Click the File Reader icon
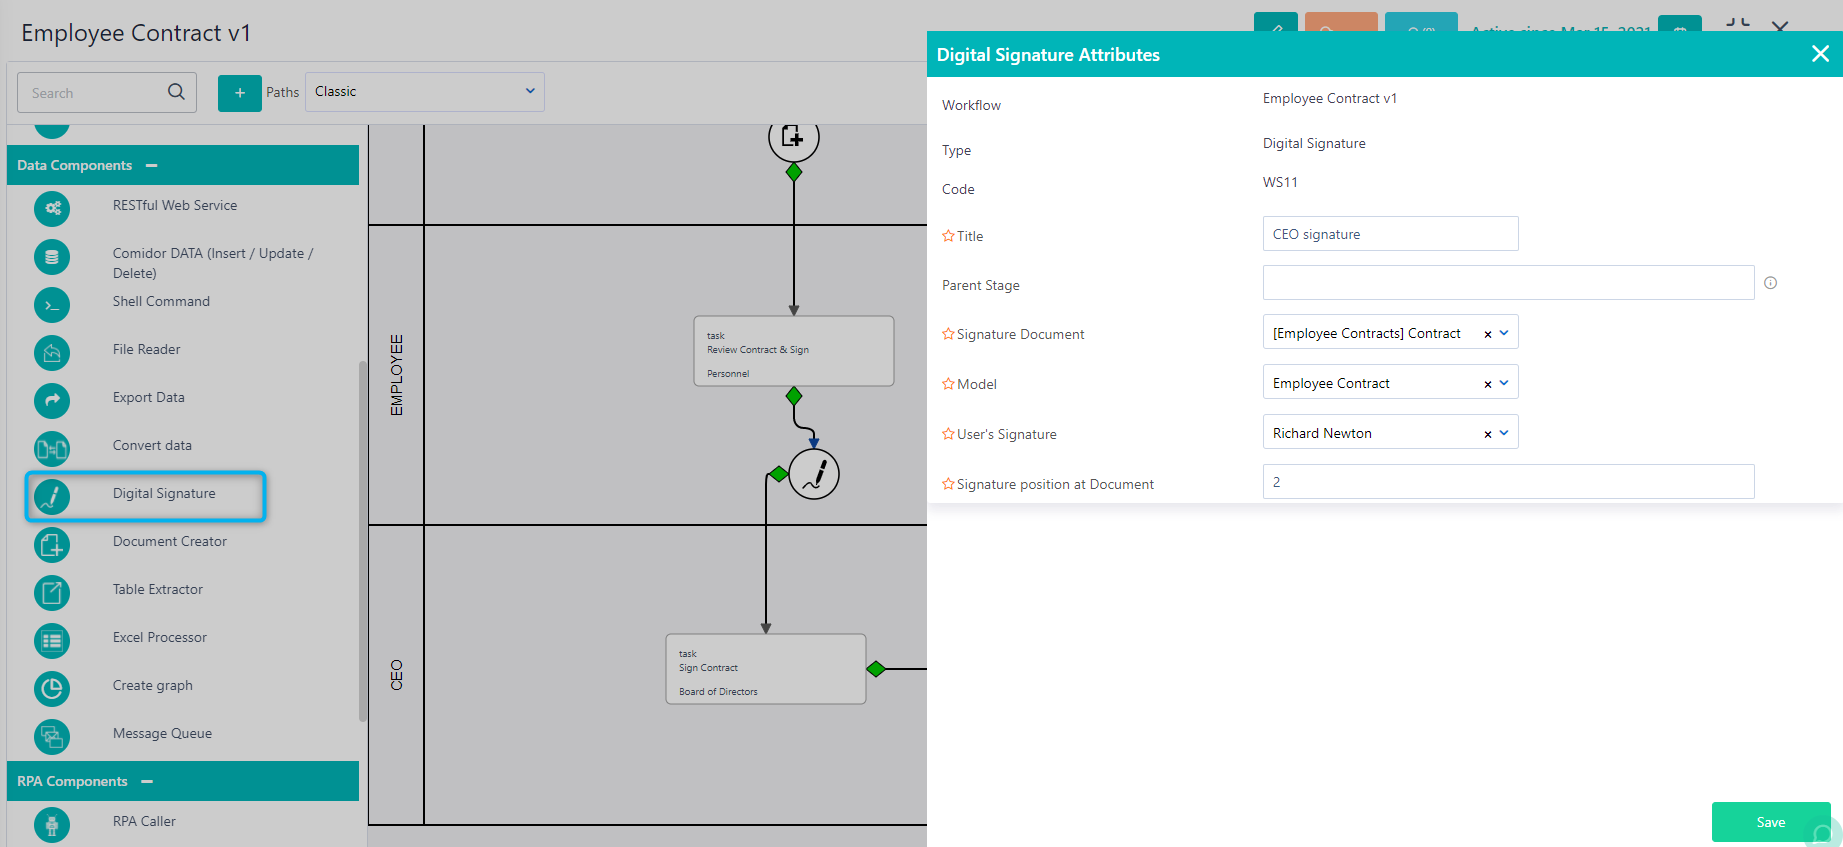Screen dimensions: 1843x847 point(52,353)
